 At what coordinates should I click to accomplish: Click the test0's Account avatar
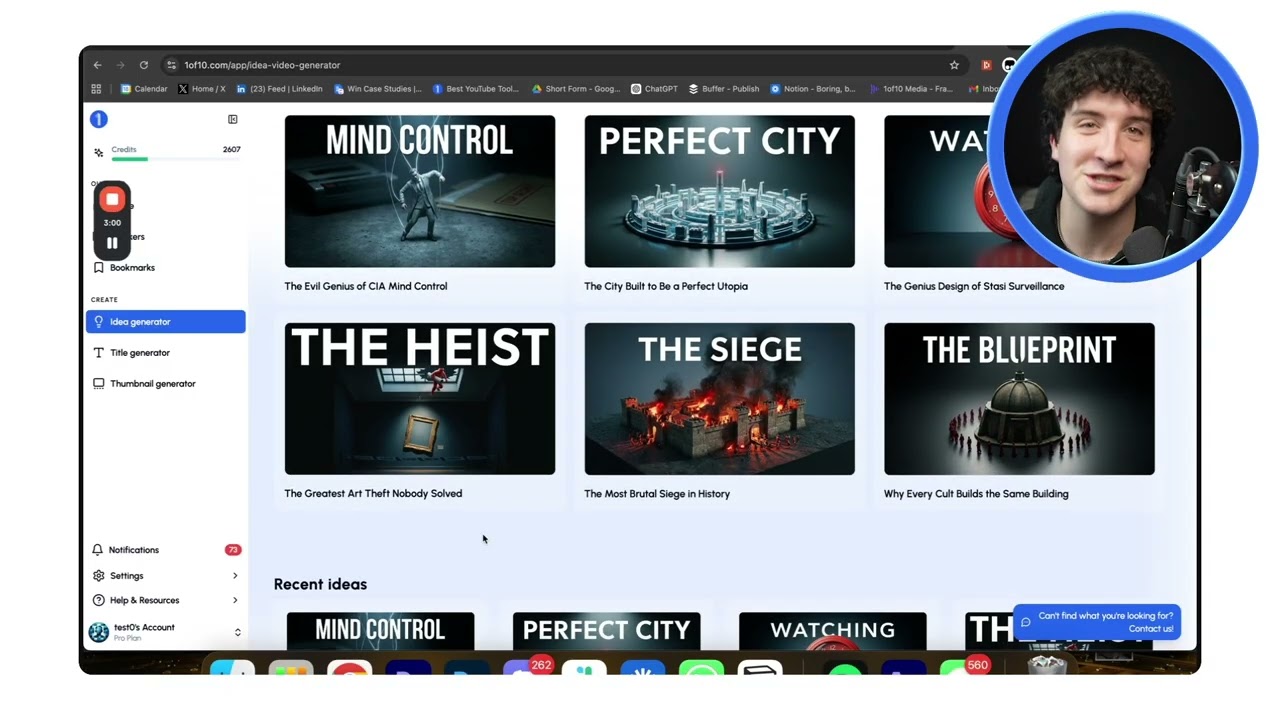(x=99, y=632)
